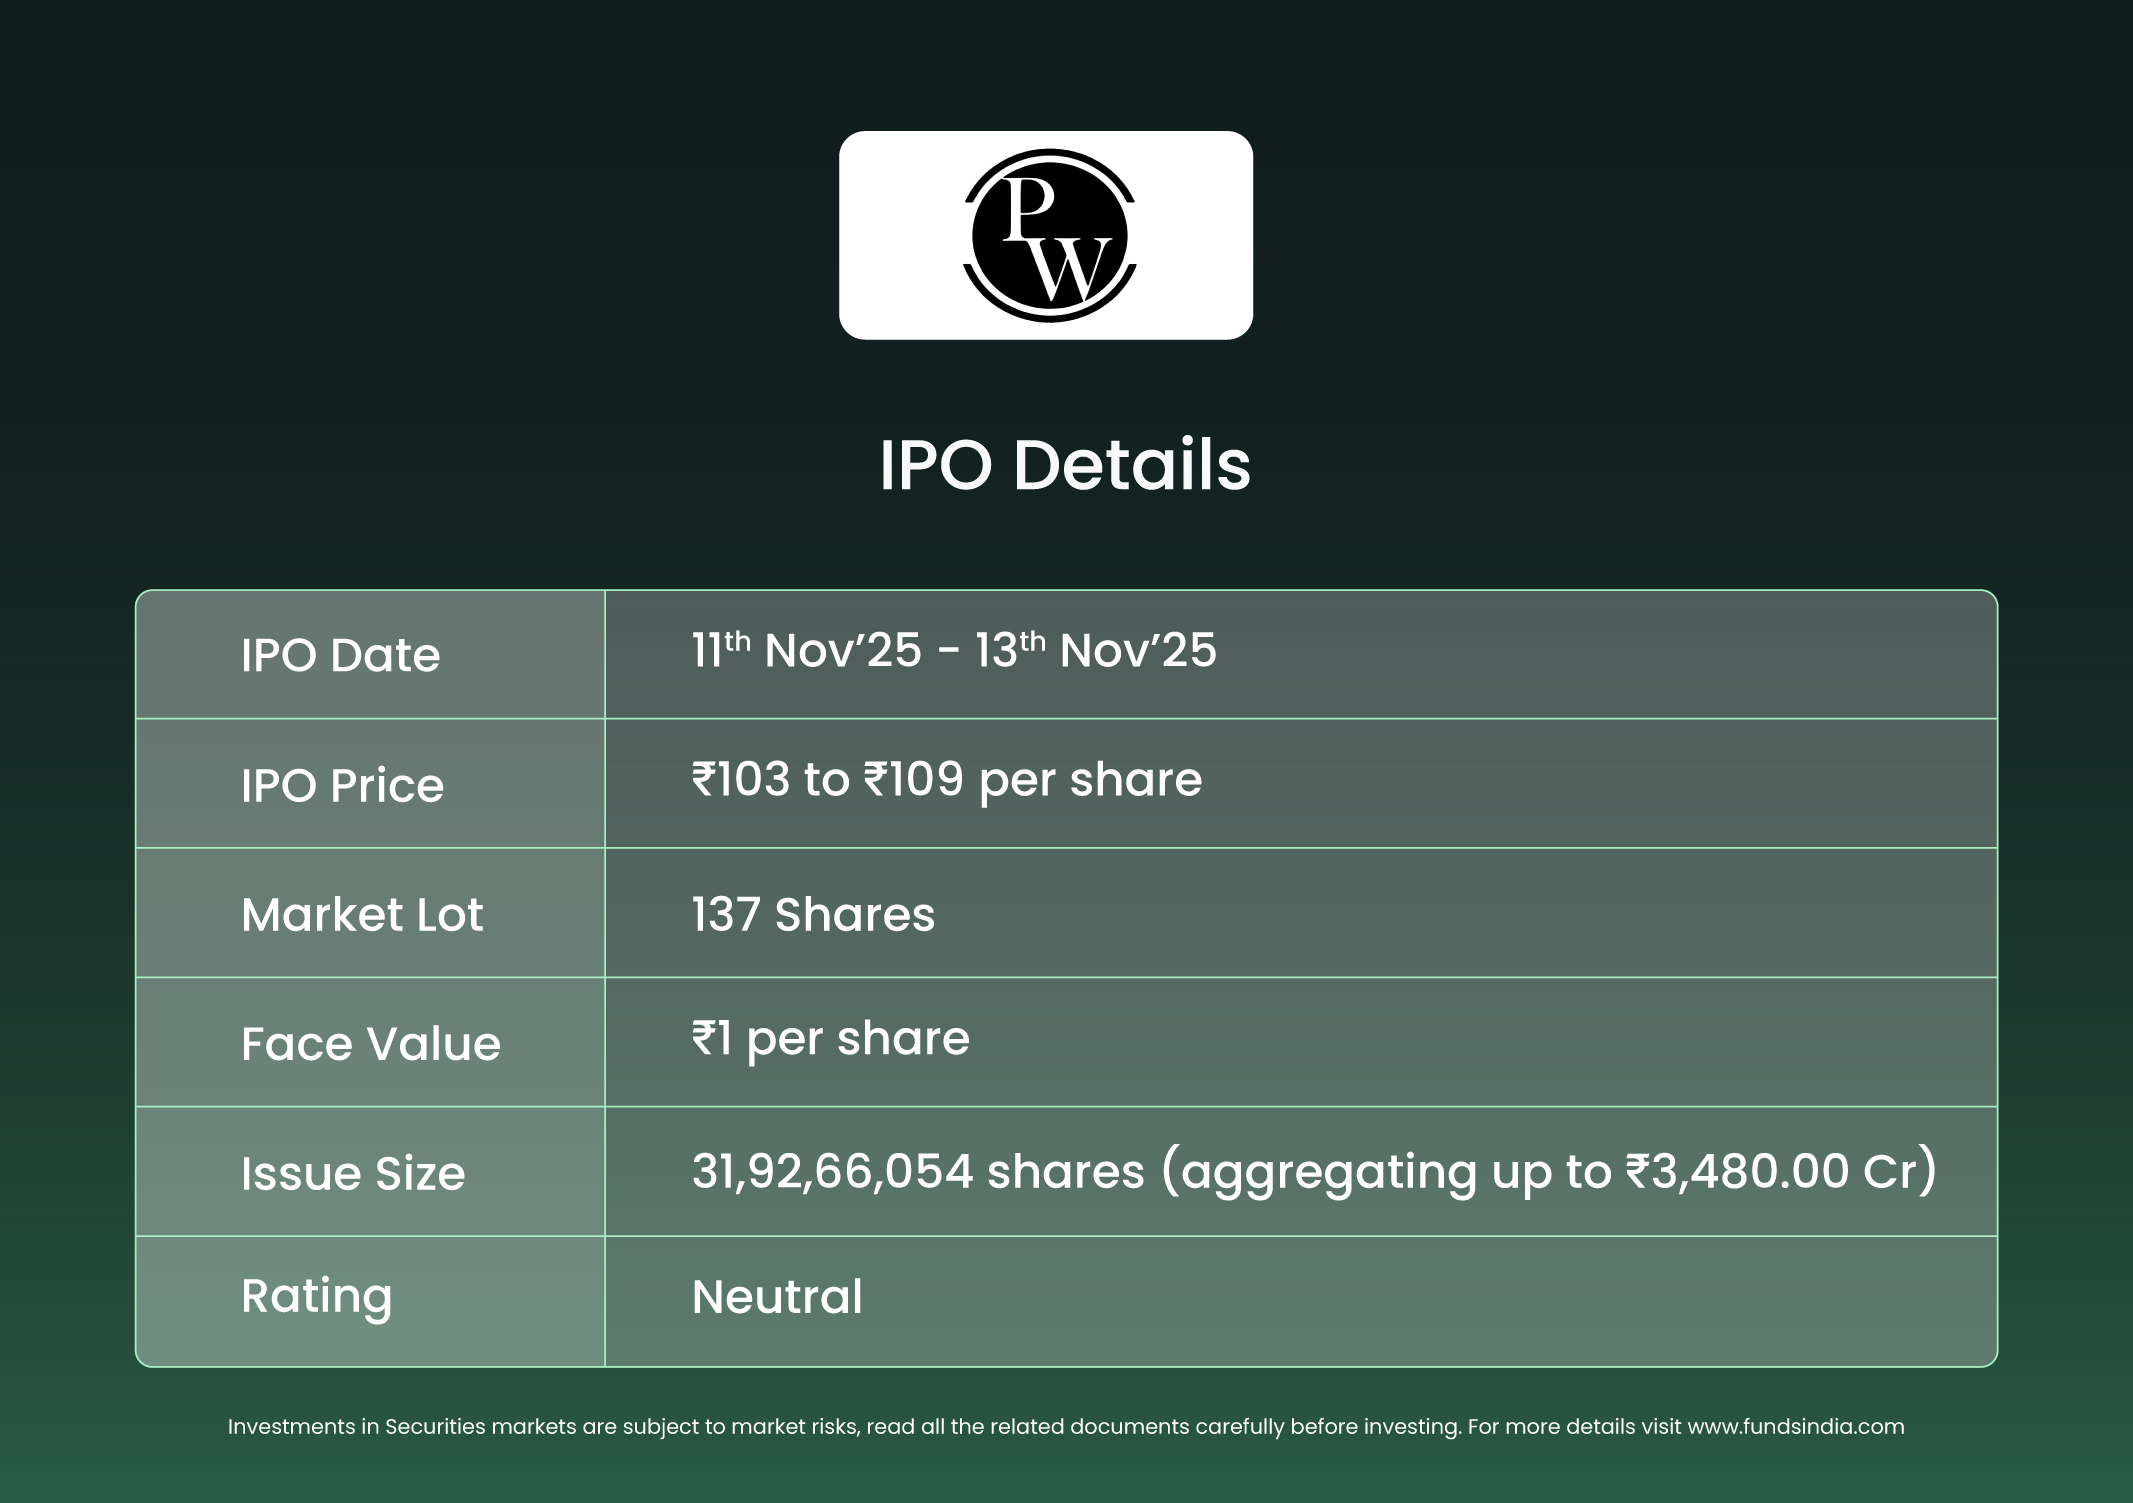The image size is (2133, 1503).
Task: Select the "Rating" row label
Action: coord(316,1296)
